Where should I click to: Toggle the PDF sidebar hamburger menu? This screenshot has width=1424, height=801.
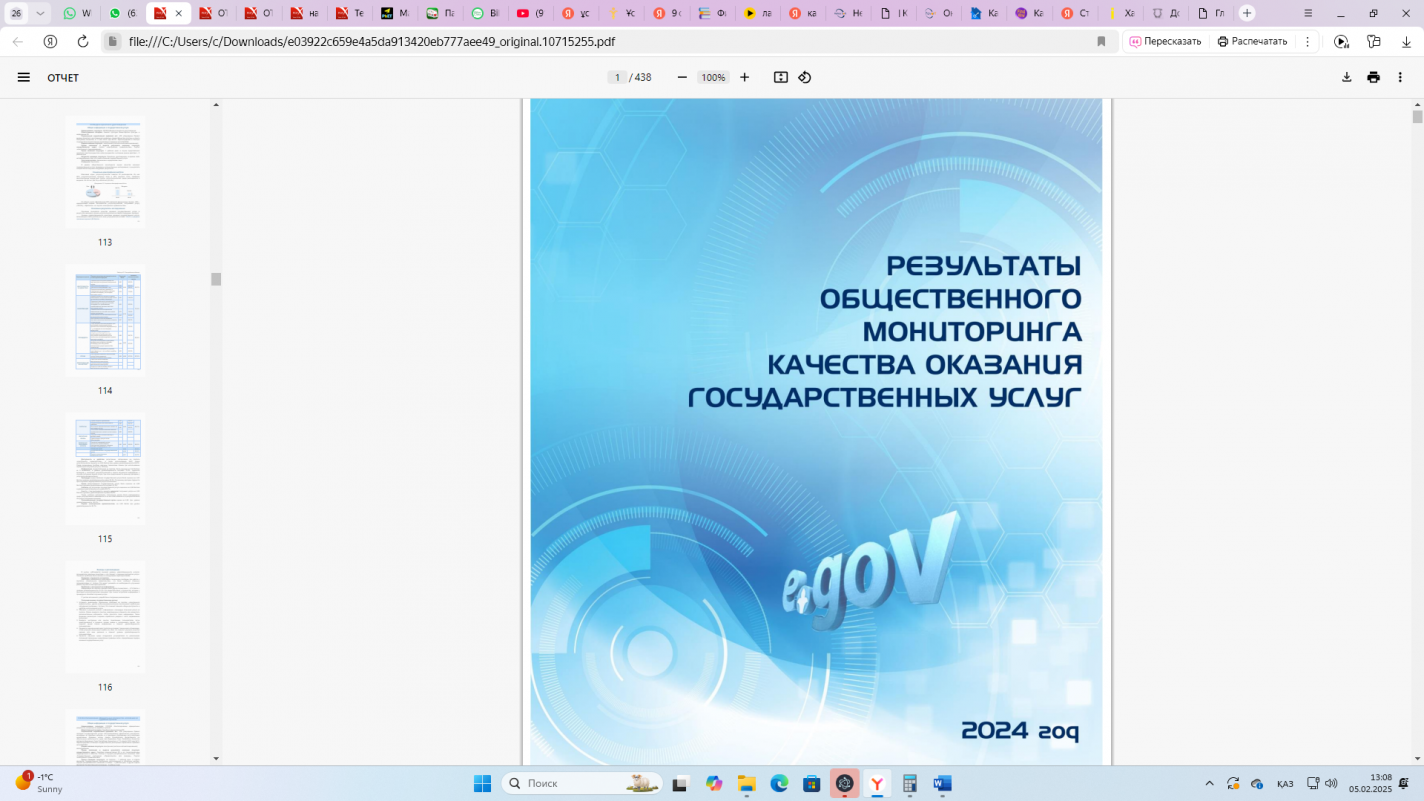[24, 77]
